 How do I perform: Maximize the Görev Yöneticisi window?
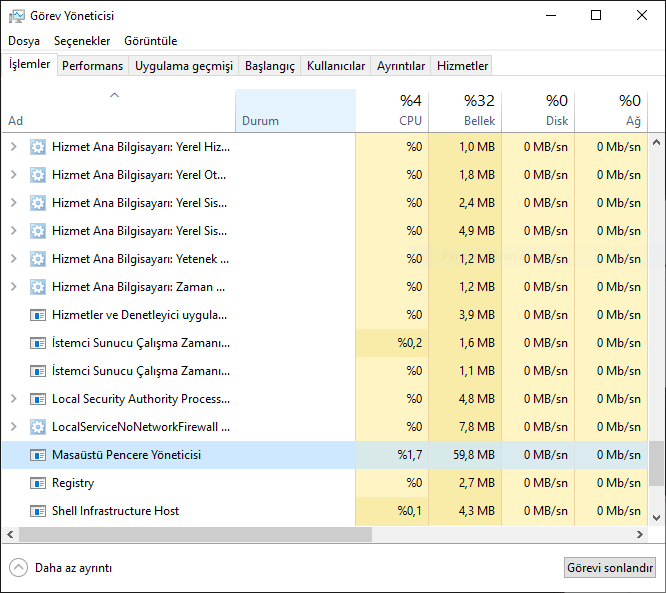[596, 16]
